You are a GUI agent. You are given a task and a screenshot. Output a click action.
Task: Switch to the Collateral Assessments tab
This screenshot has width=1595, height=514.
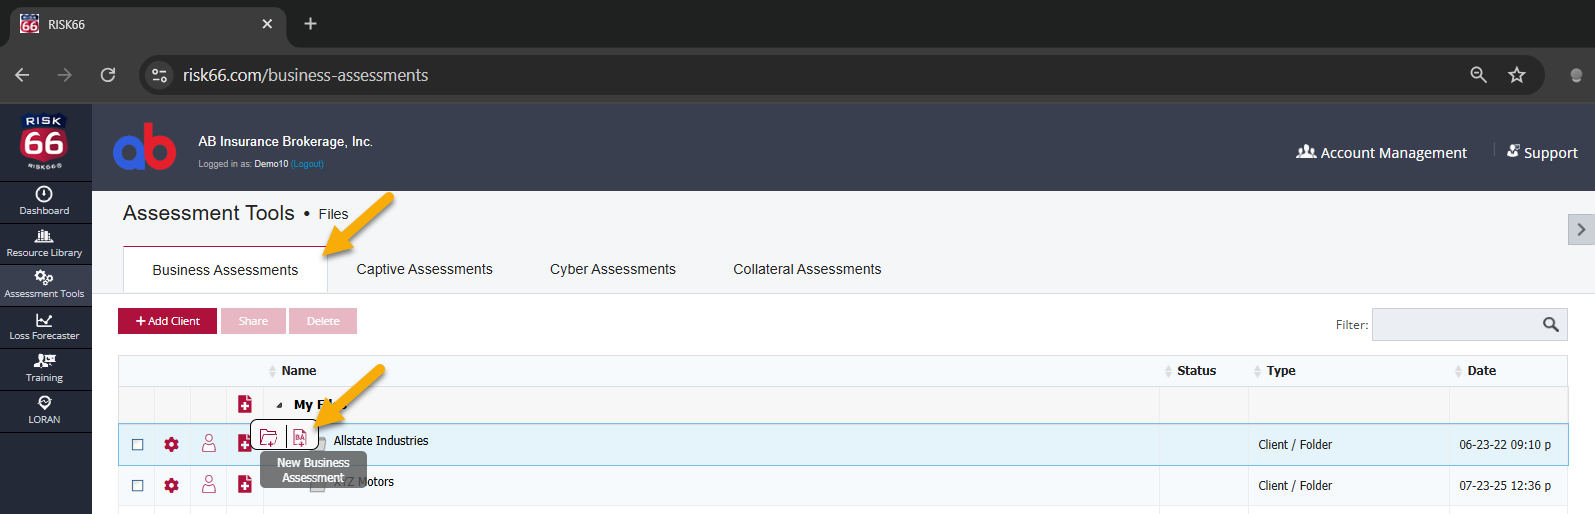(807, 269)
